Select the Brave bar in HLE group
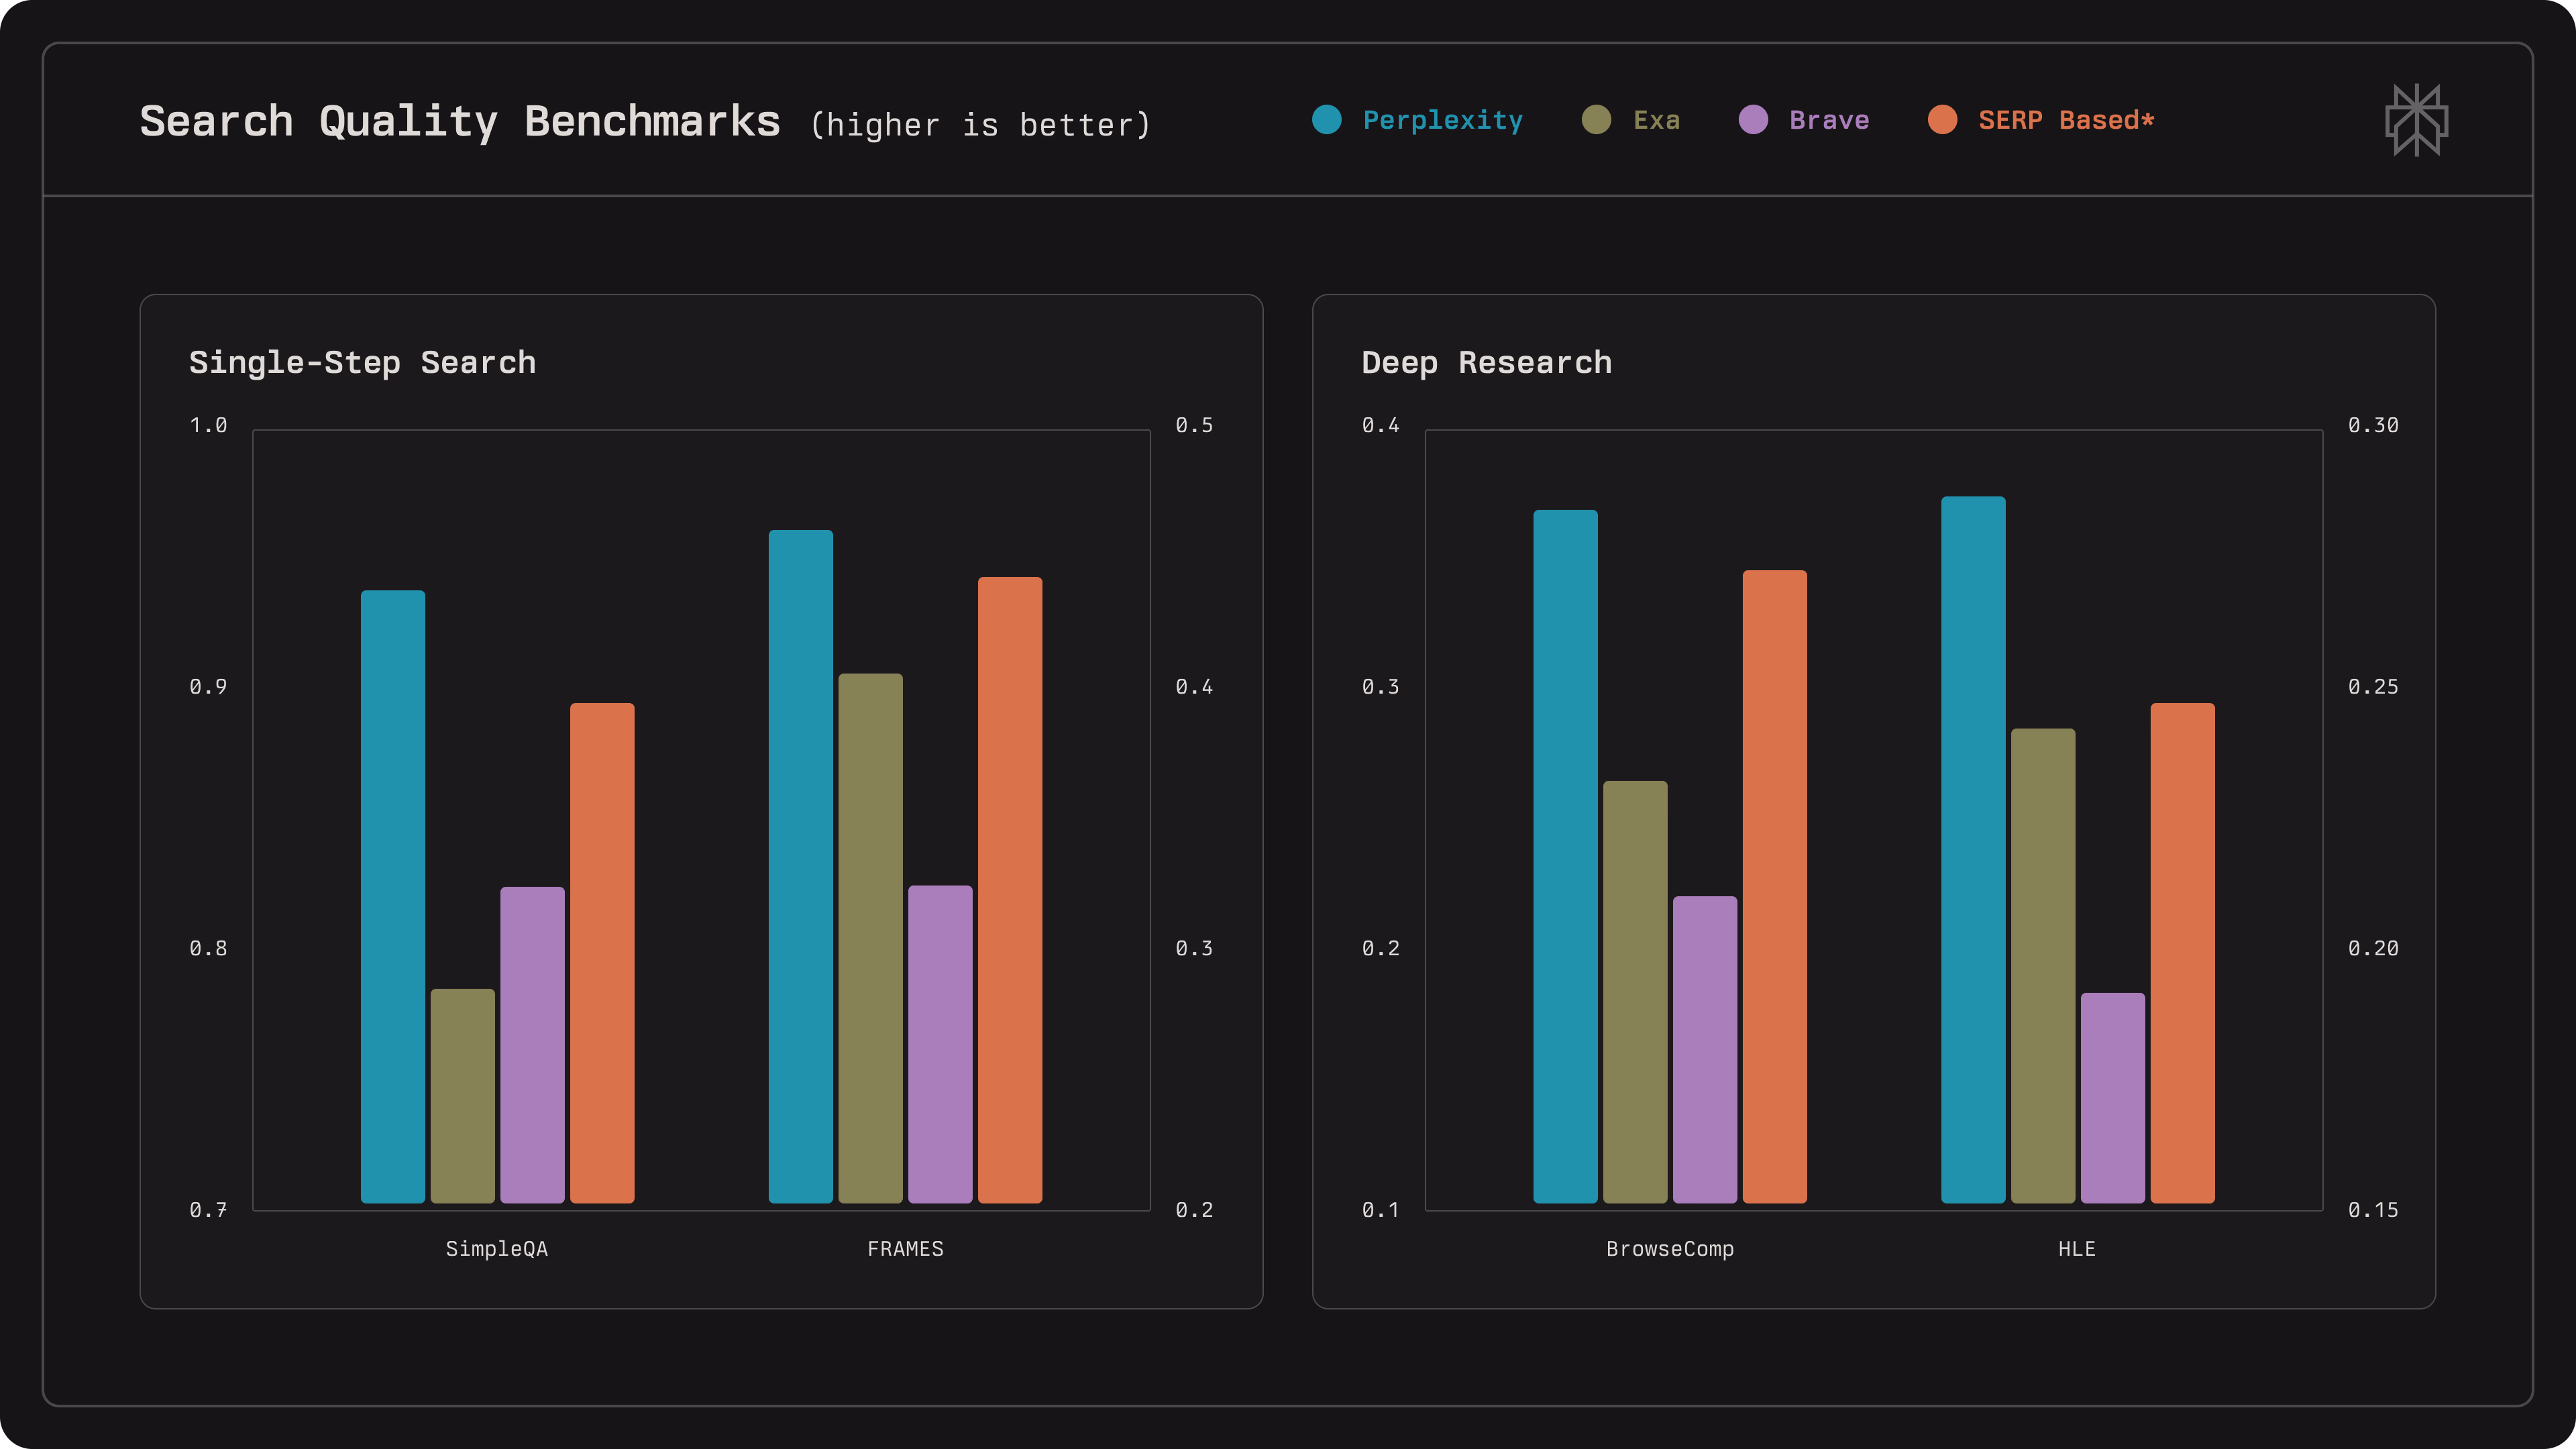This screenshot has width=2576, height=1449. coord(2113,1097)
